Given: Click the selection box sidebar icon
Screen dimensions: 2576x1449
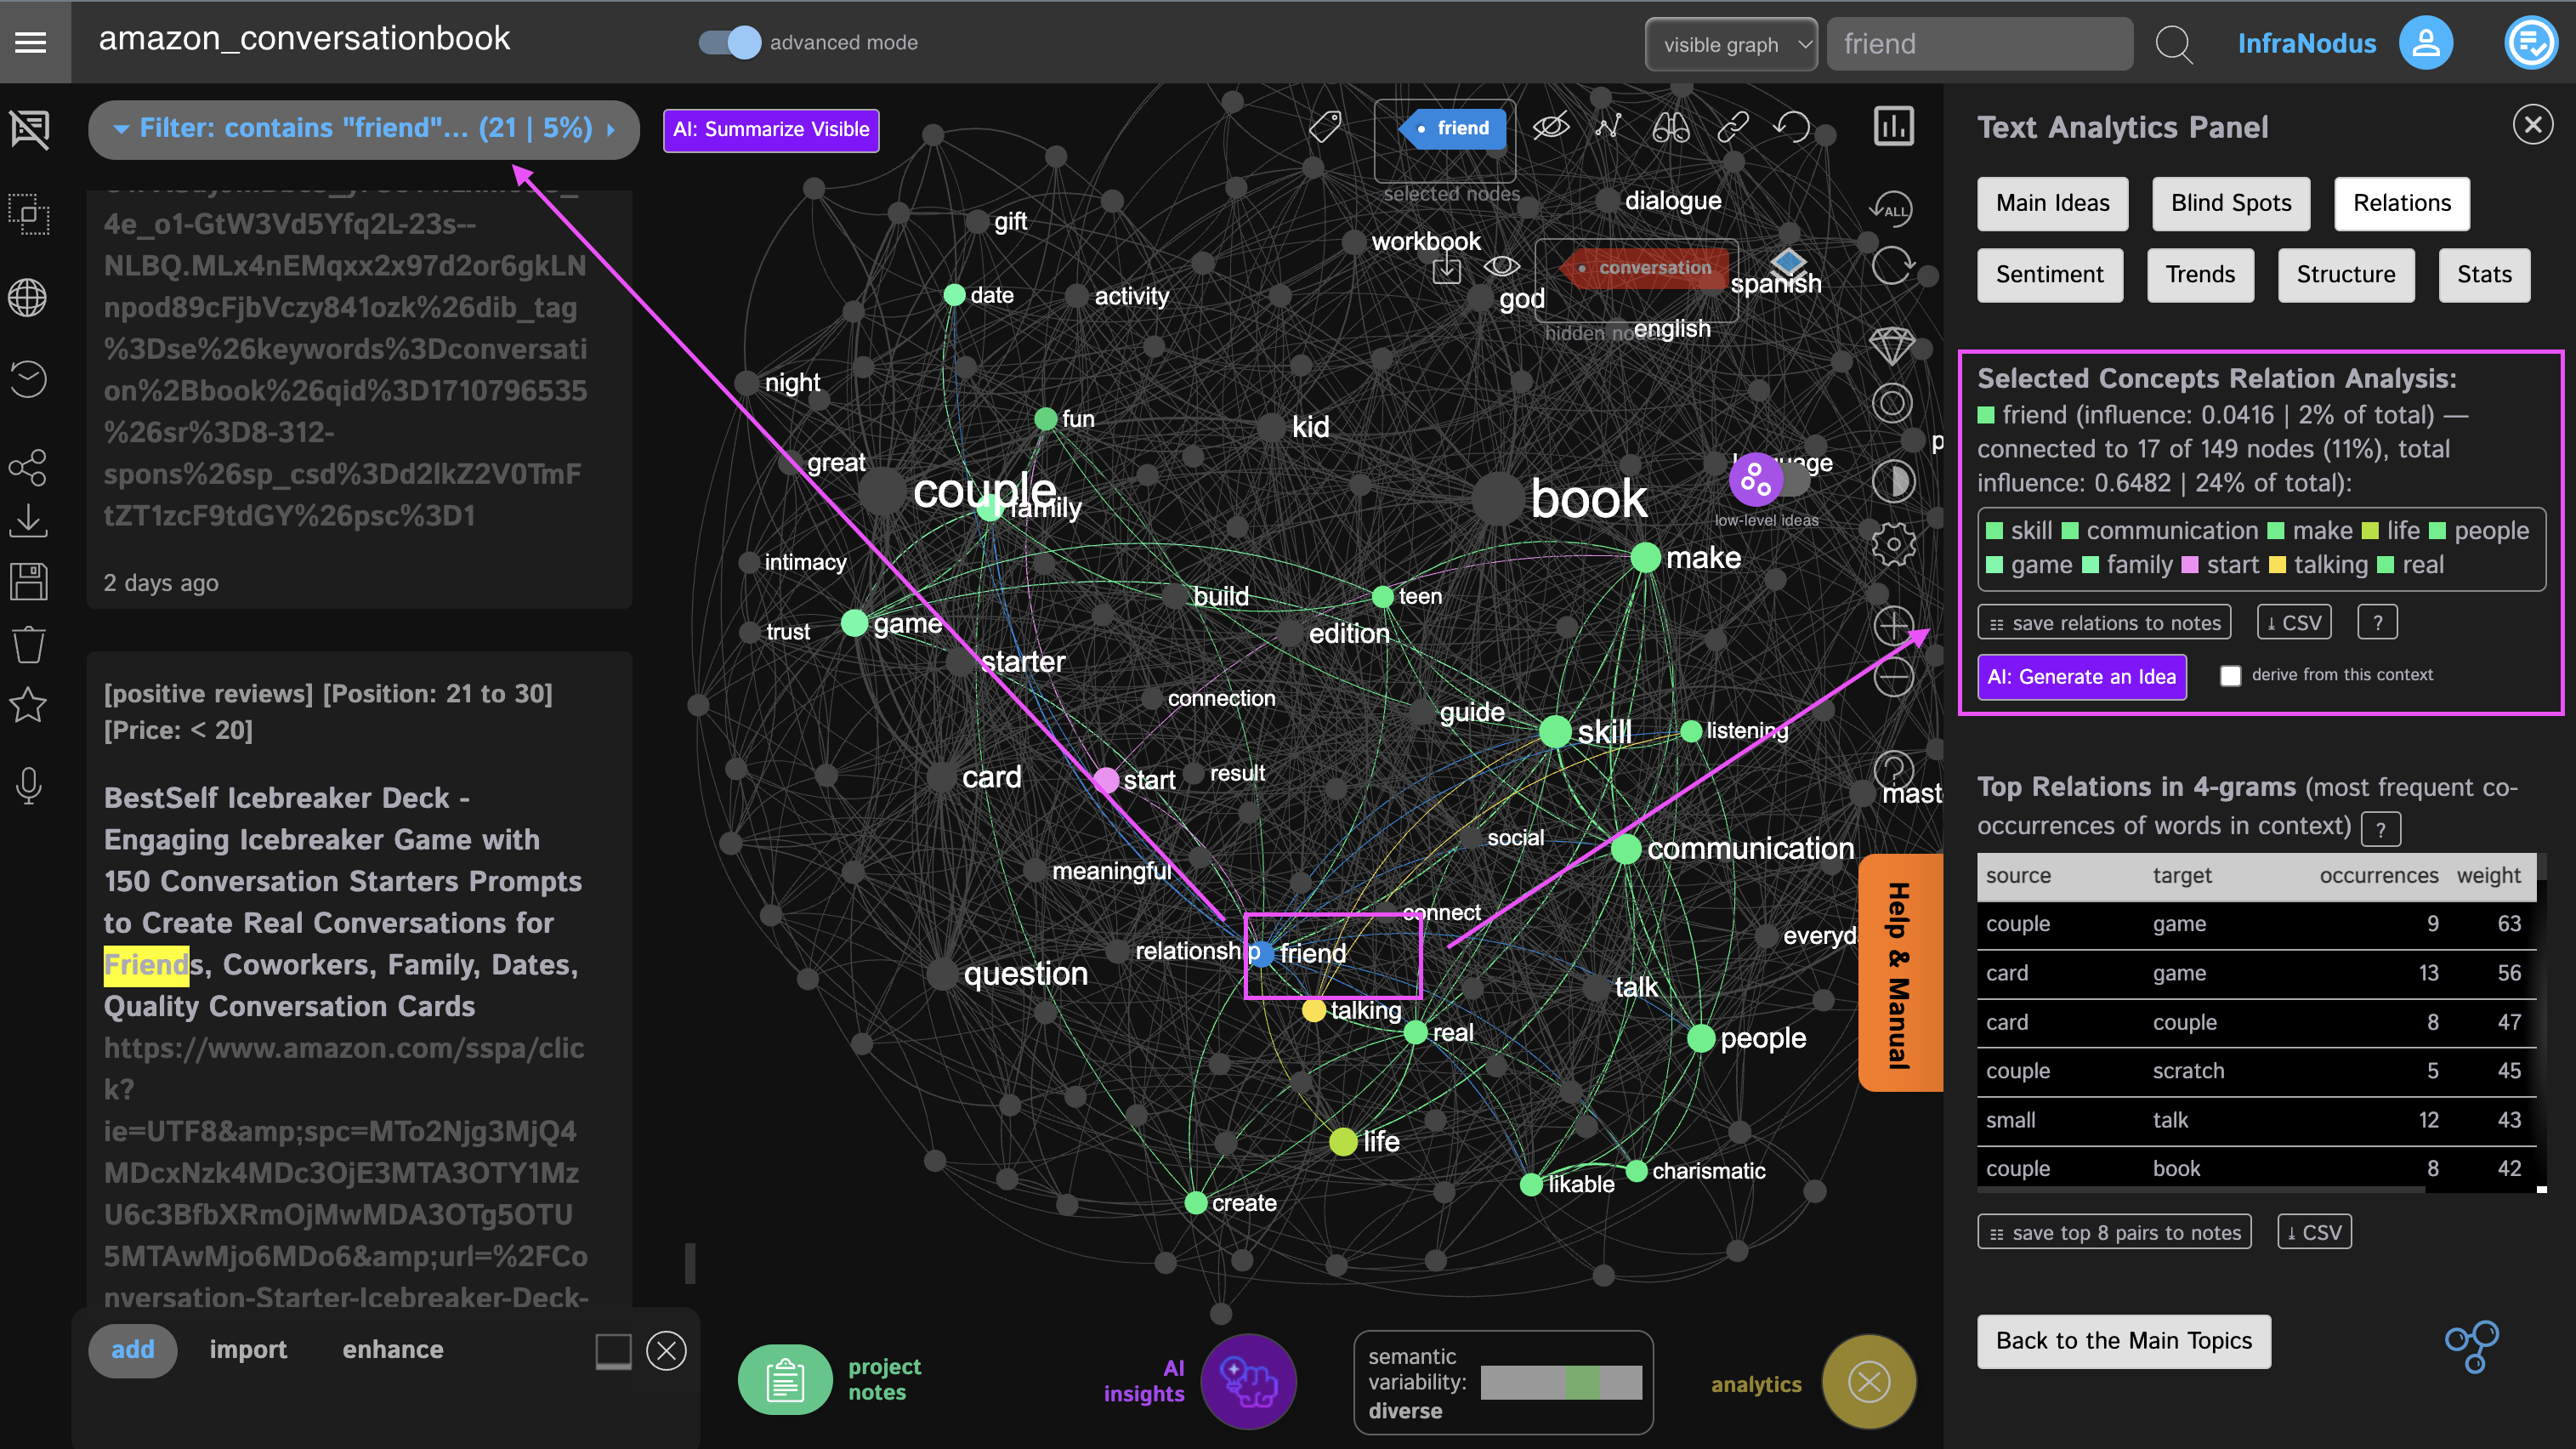Looking at the screenshot, I should tap(29, 214).
